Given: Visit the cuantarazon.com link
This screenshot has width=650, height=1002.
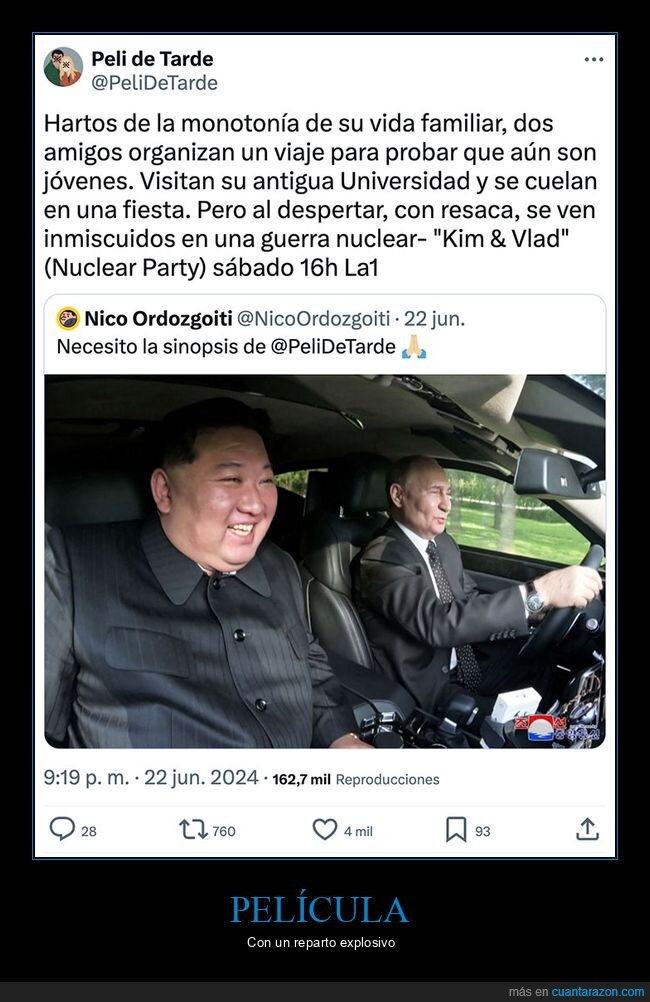Looking at the screenshot, I should point(598,992).
